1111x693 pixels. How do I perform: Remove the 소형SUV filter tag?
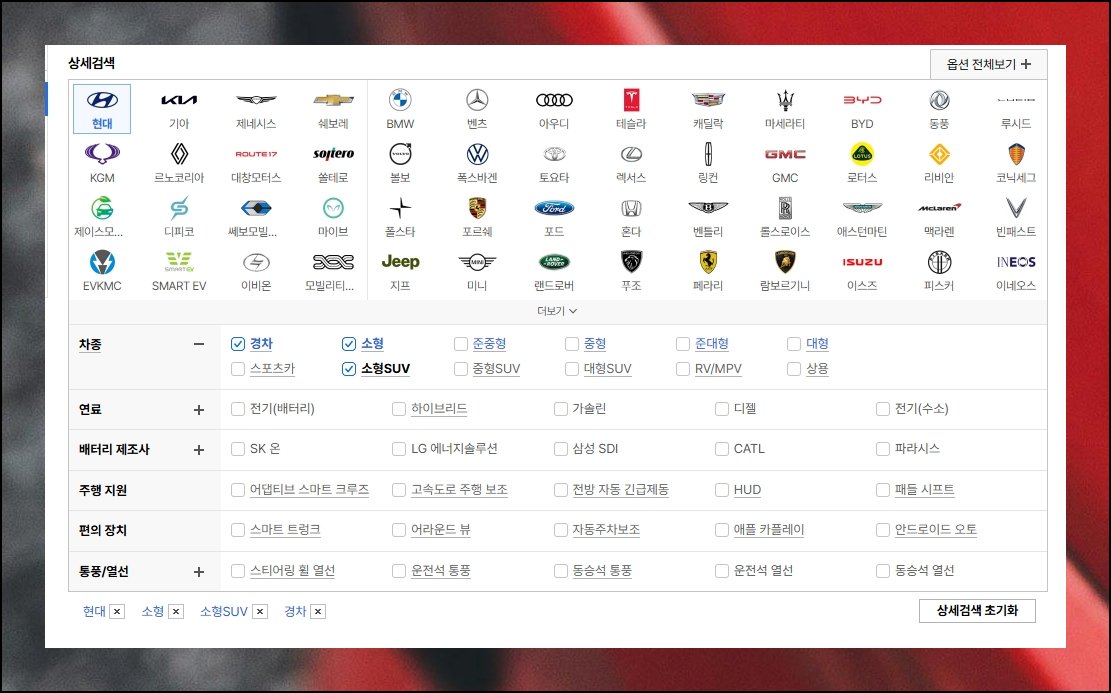260,612
